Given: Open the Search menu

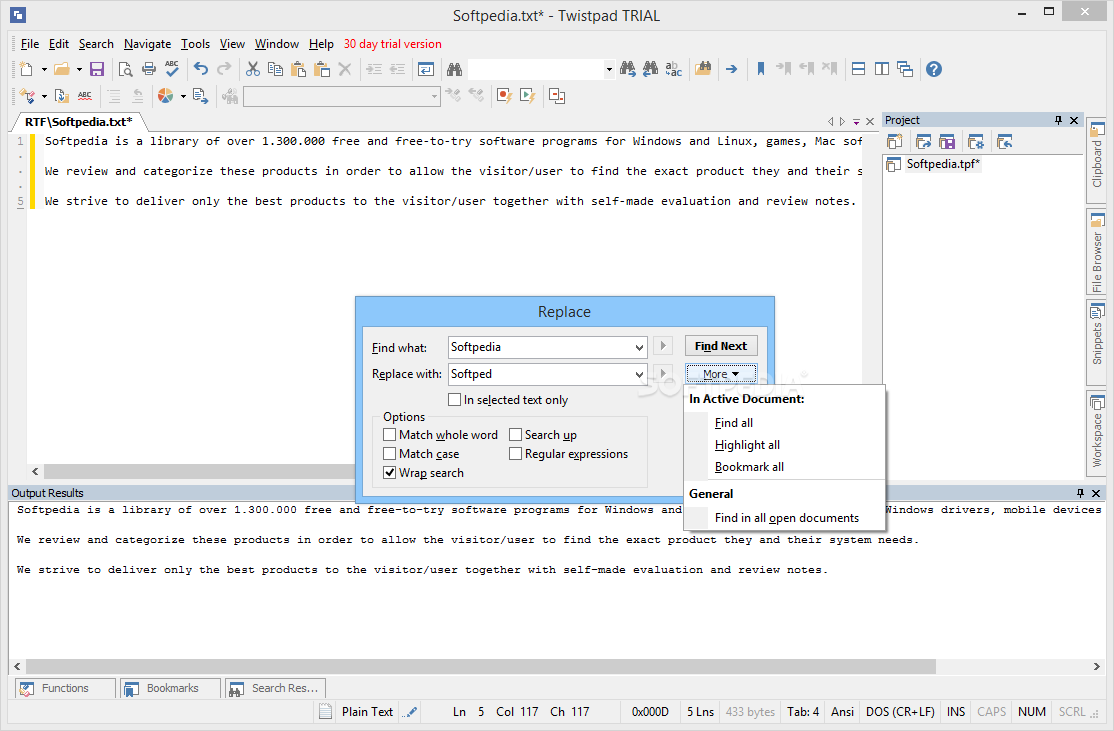Looking at the screenshot, I should tap(96, 44).
